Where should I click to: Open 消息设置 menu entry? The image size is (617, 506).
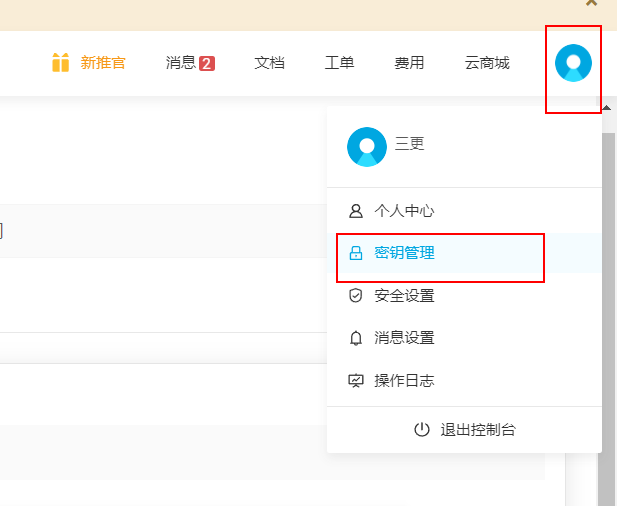404,338
